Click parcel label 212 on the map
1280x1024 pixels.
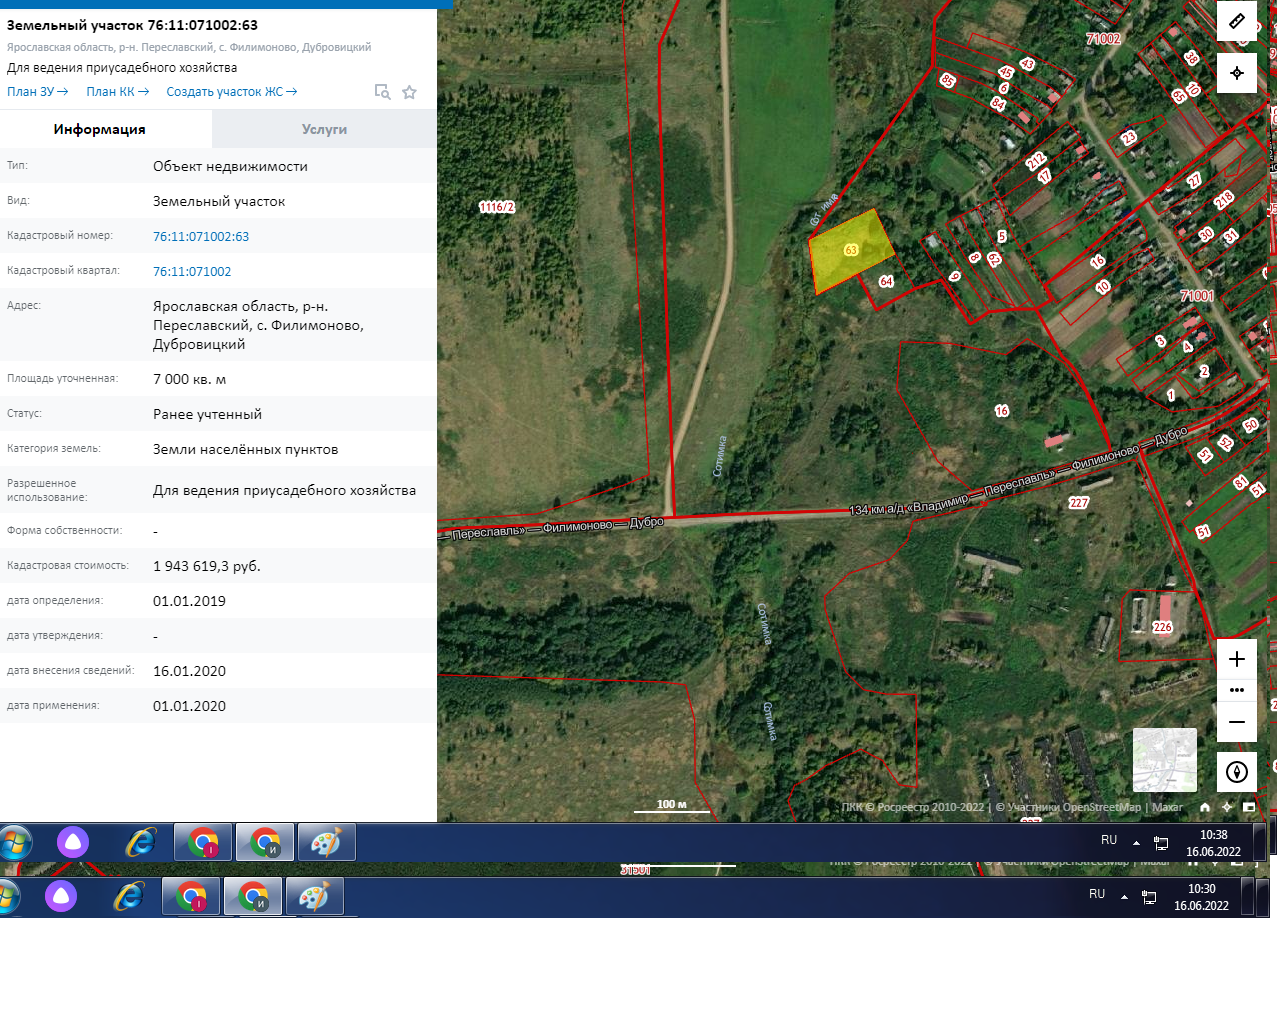(x=1036, y=160)
